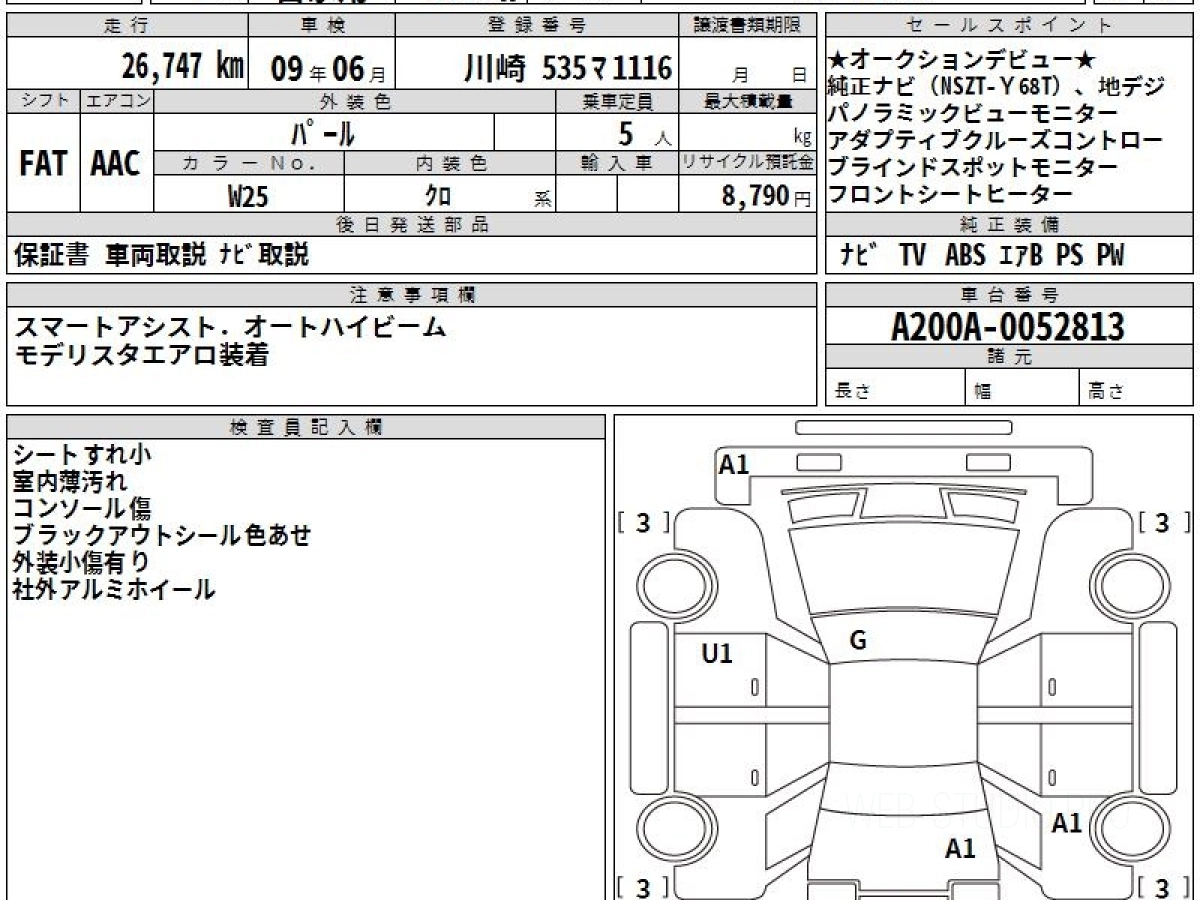Select the フロントシートヒーター line
Screen dimensions: 1200x900
pos(951,194)
